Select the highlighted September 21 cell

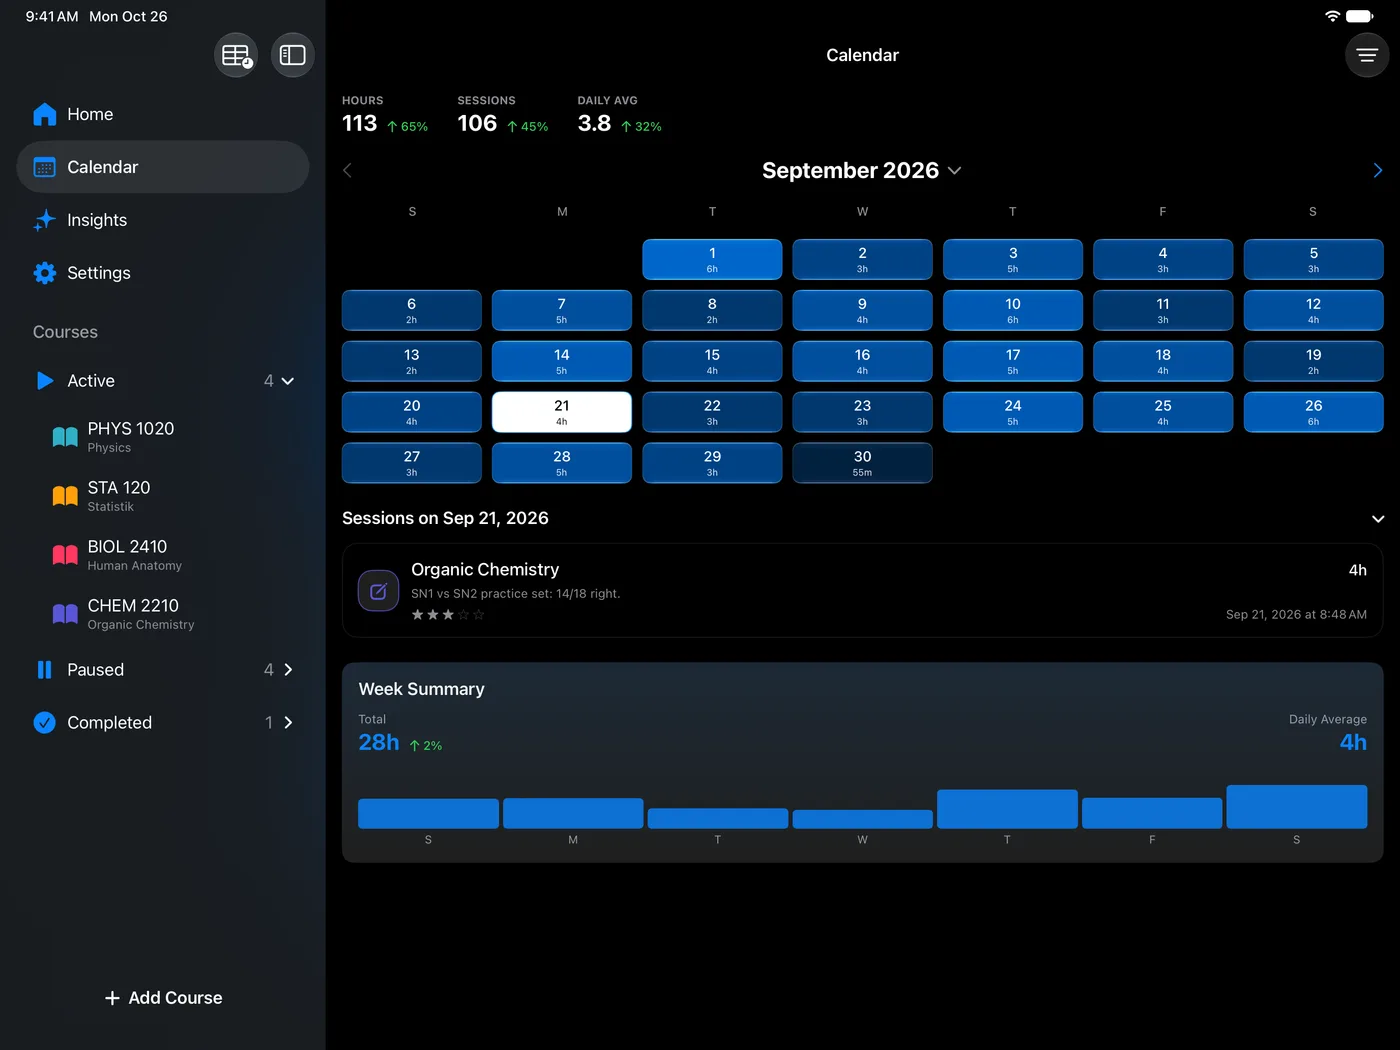point(562,412)
